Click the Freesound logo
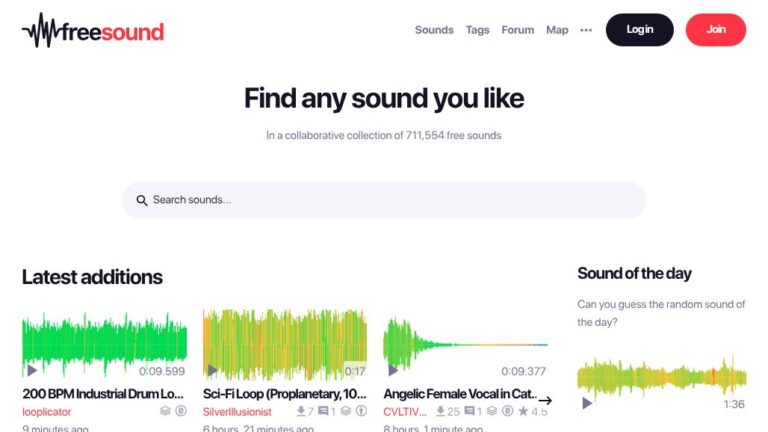This screenshot has height=432, width=768. click(x=93, y=30)
